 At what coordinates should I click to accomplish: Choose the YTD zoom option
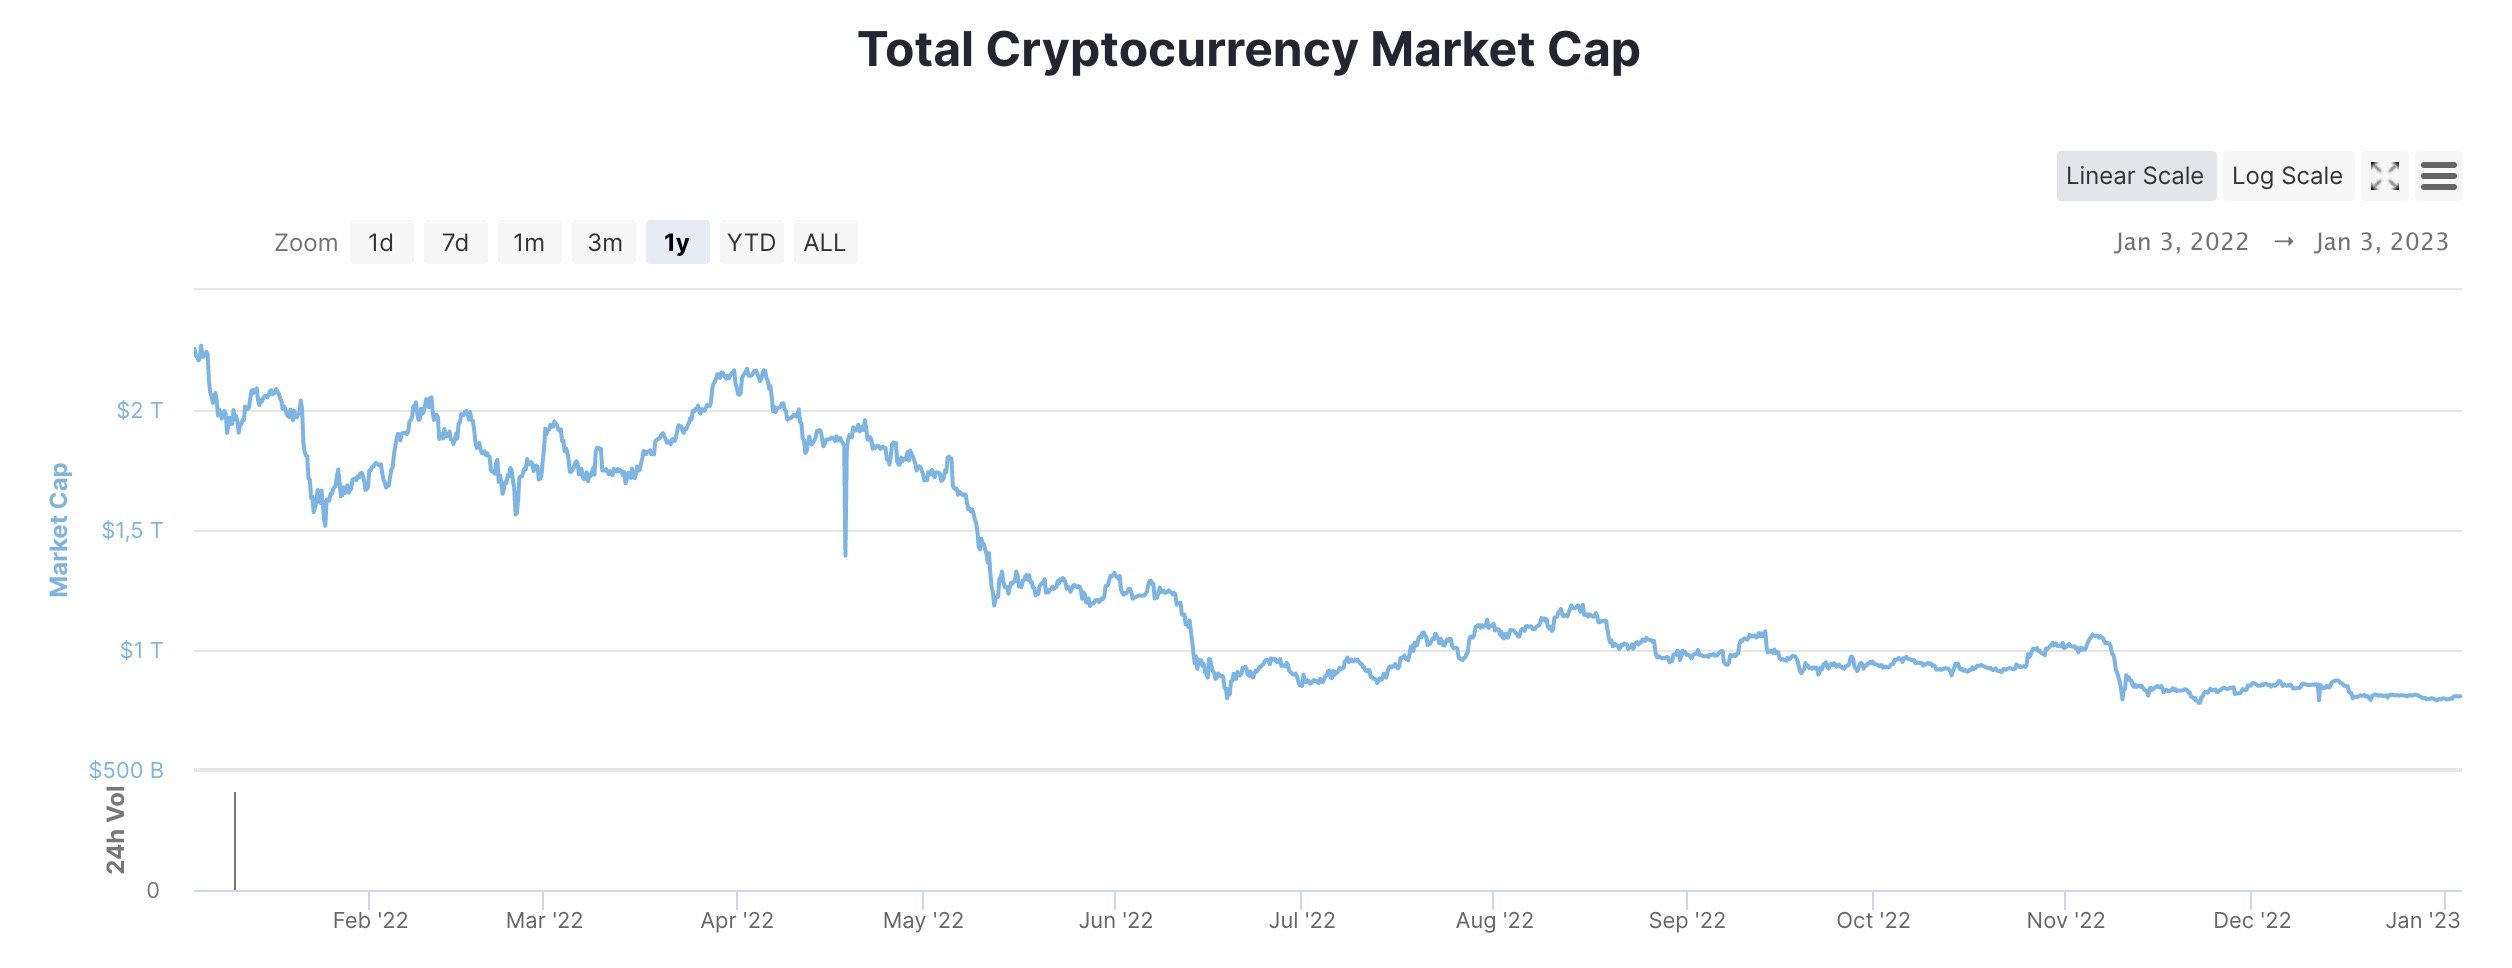click(751, 243)
